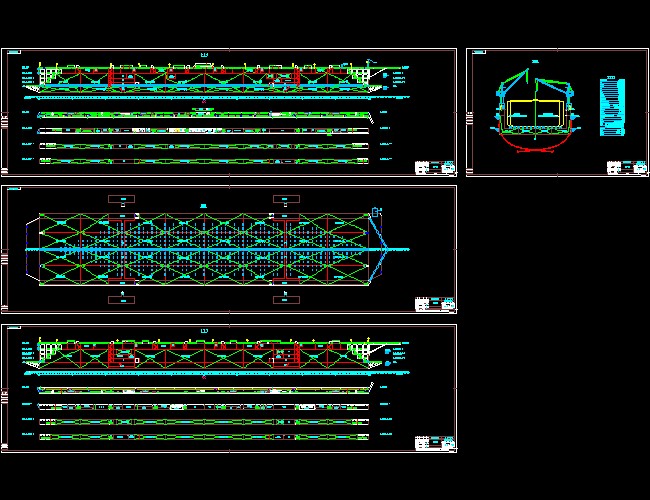Select the second deck strip in the bottom sheet
This screenshot has width=650, height=500.
click(x=204, y=407)
